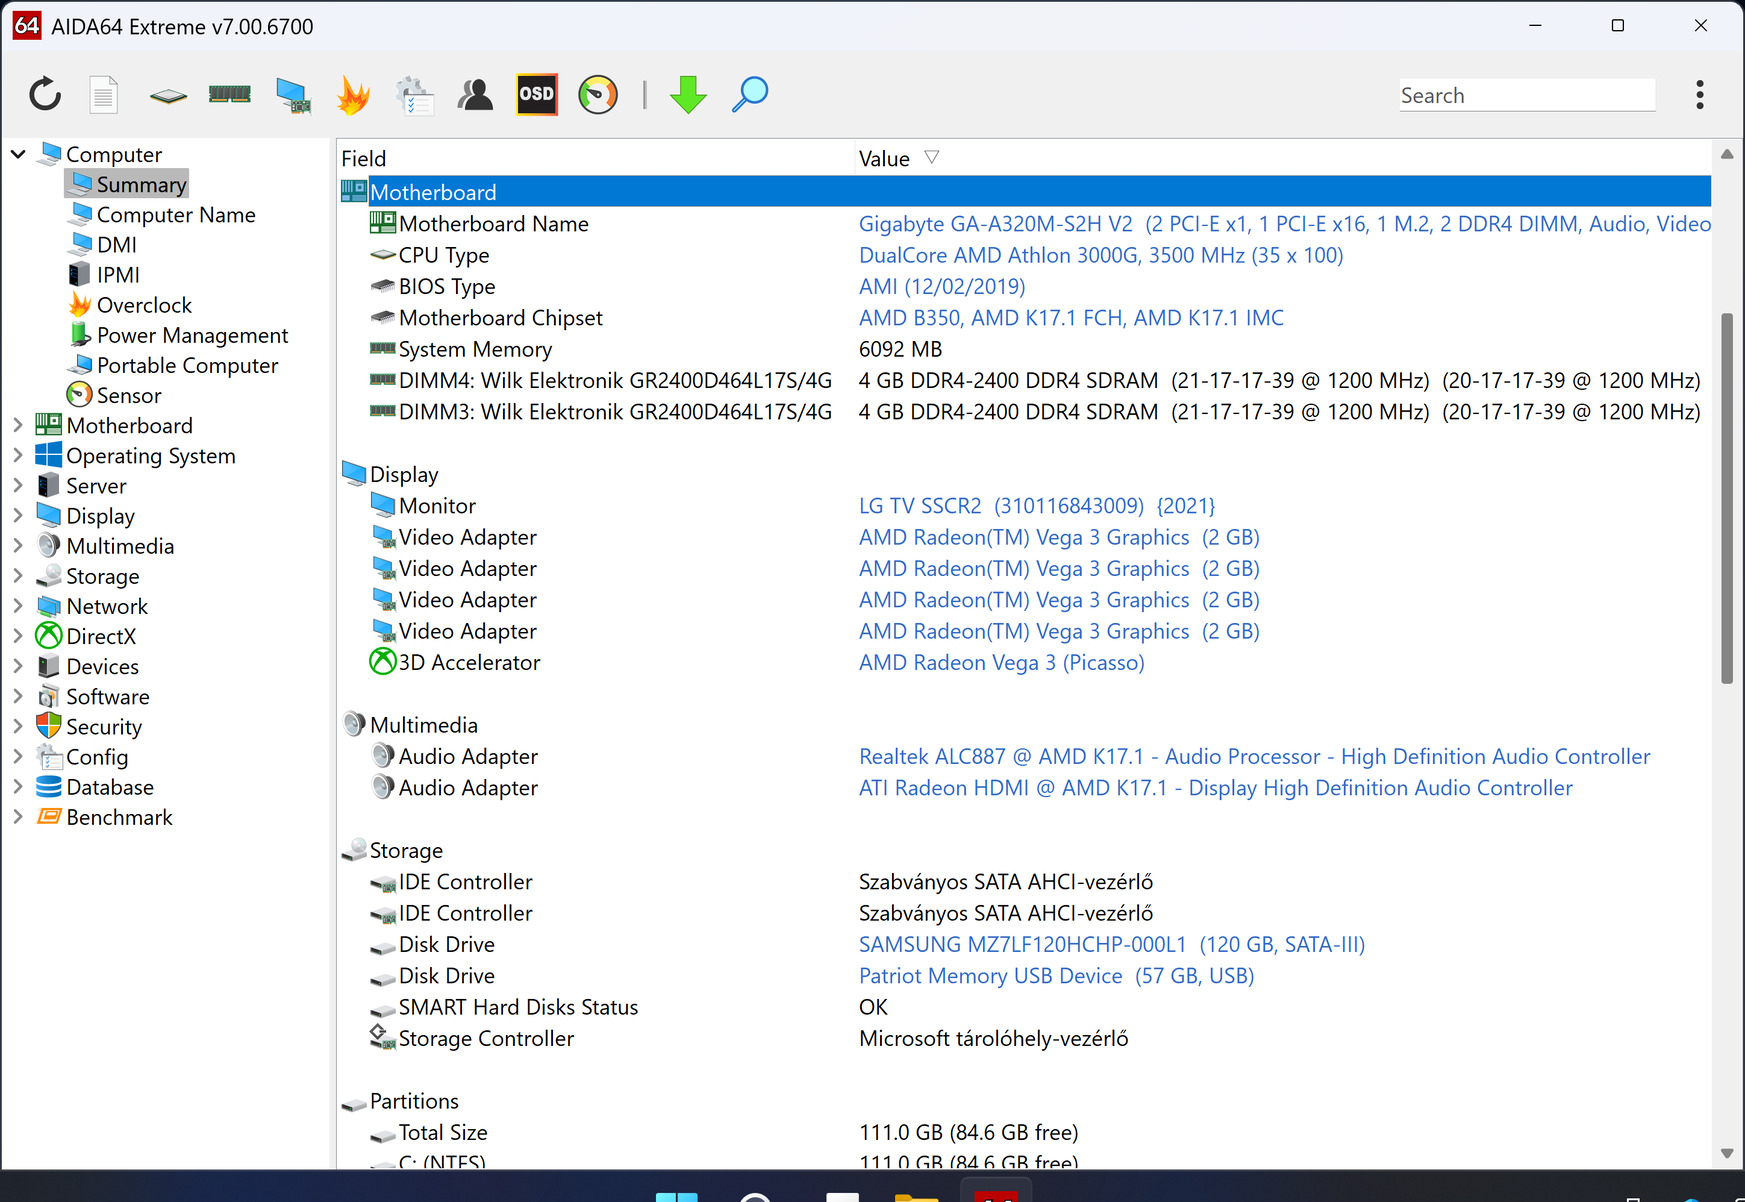Expand the Server tree node
The height and width of the screenshot is (1202, 1745).
pyautogui.click(x=18, y=485)
